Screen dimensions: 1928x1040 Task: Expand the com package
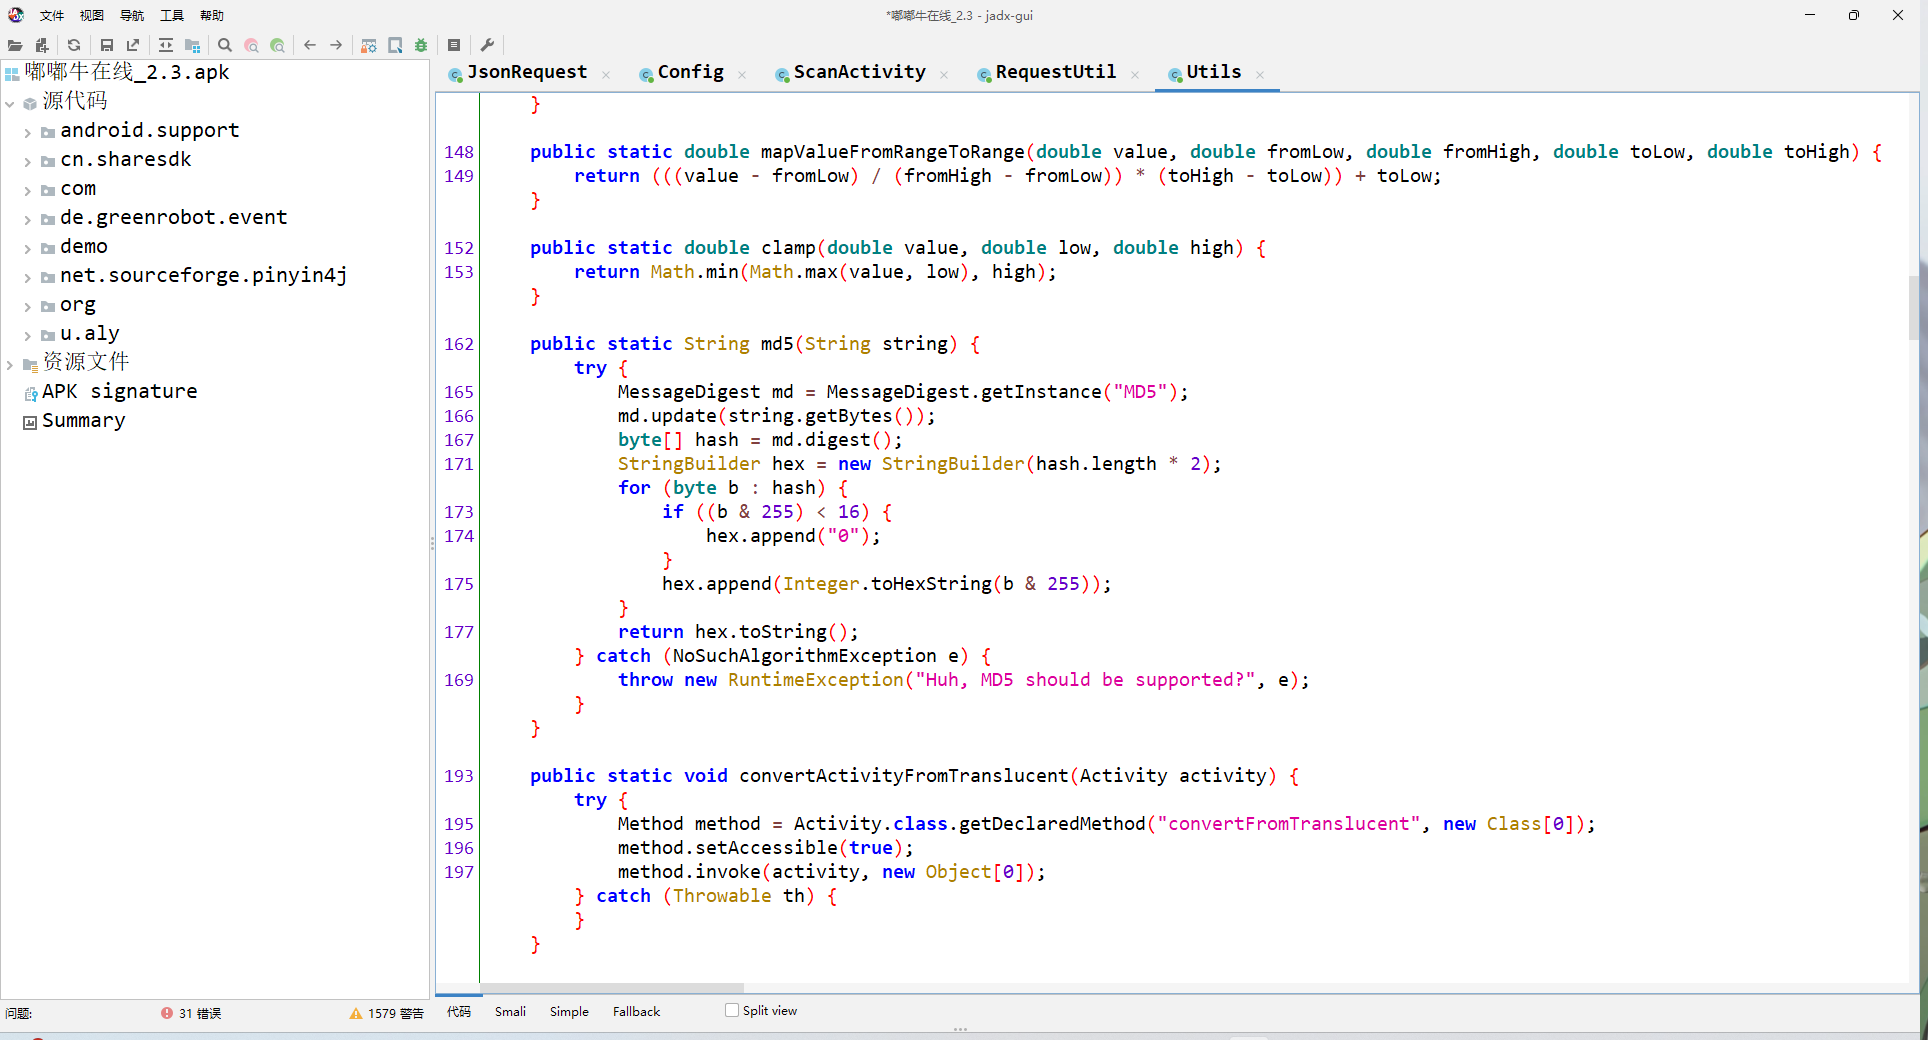pyautogui.click(x=28, y=190)
